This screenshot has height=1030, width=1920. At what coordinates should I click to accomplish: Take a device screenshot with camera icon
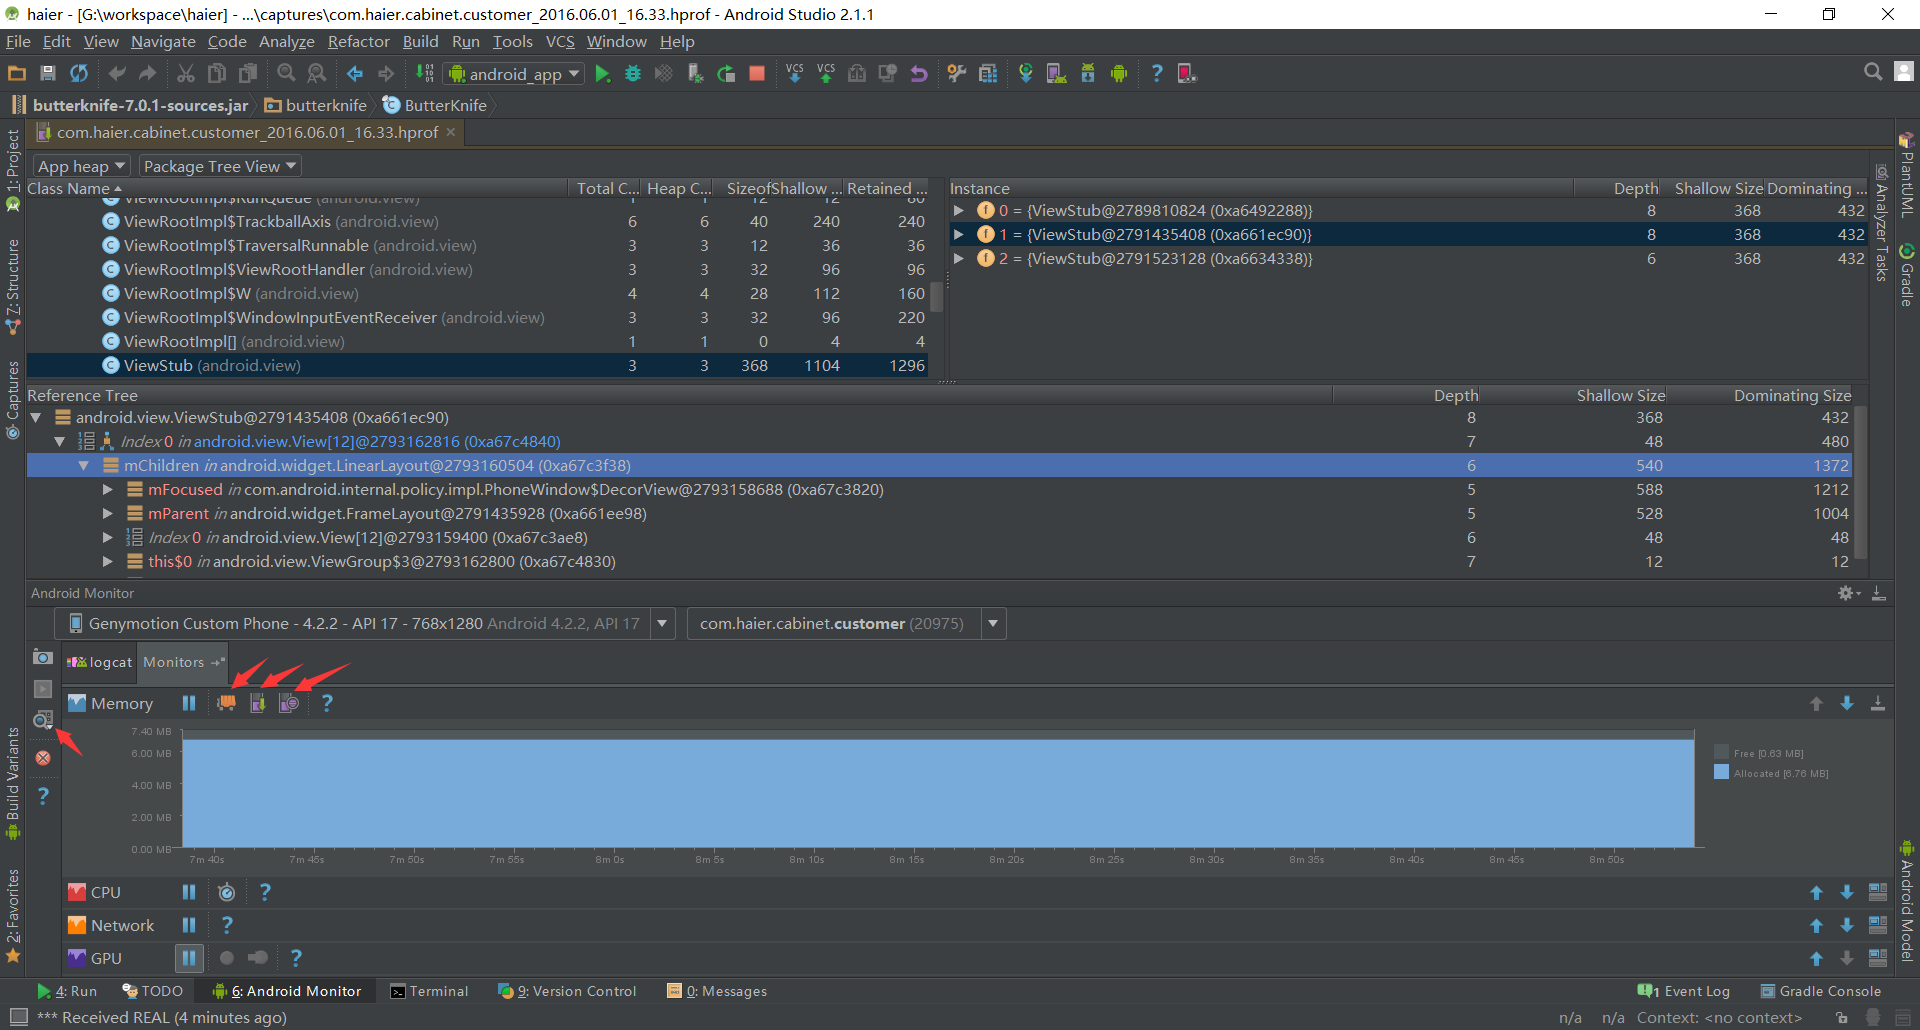coord(43,657)
